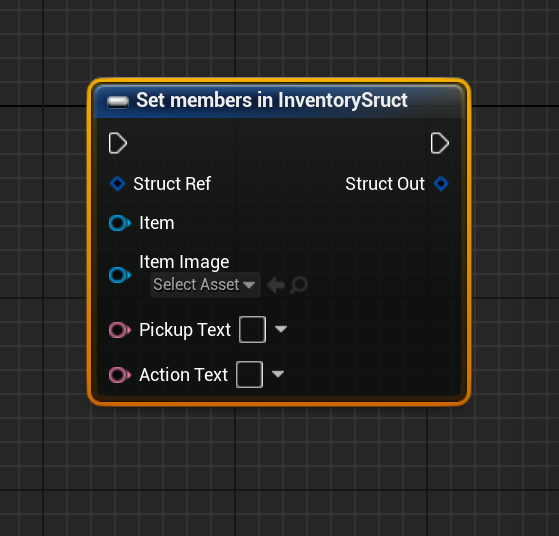This screenshot has width=559, height=536.
Task: Click the output execution pin
Action: (x=440, y=143)
